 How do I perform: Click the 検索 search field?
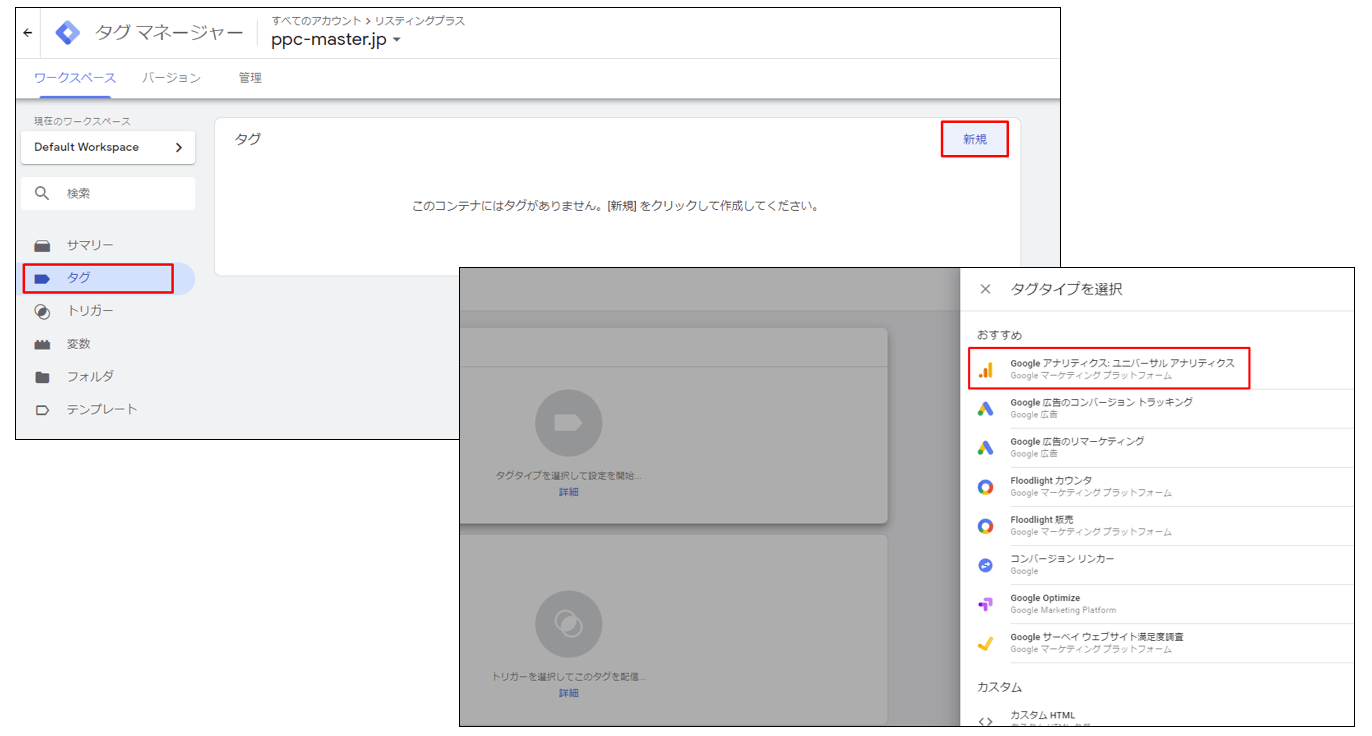(x=108, y=194)
